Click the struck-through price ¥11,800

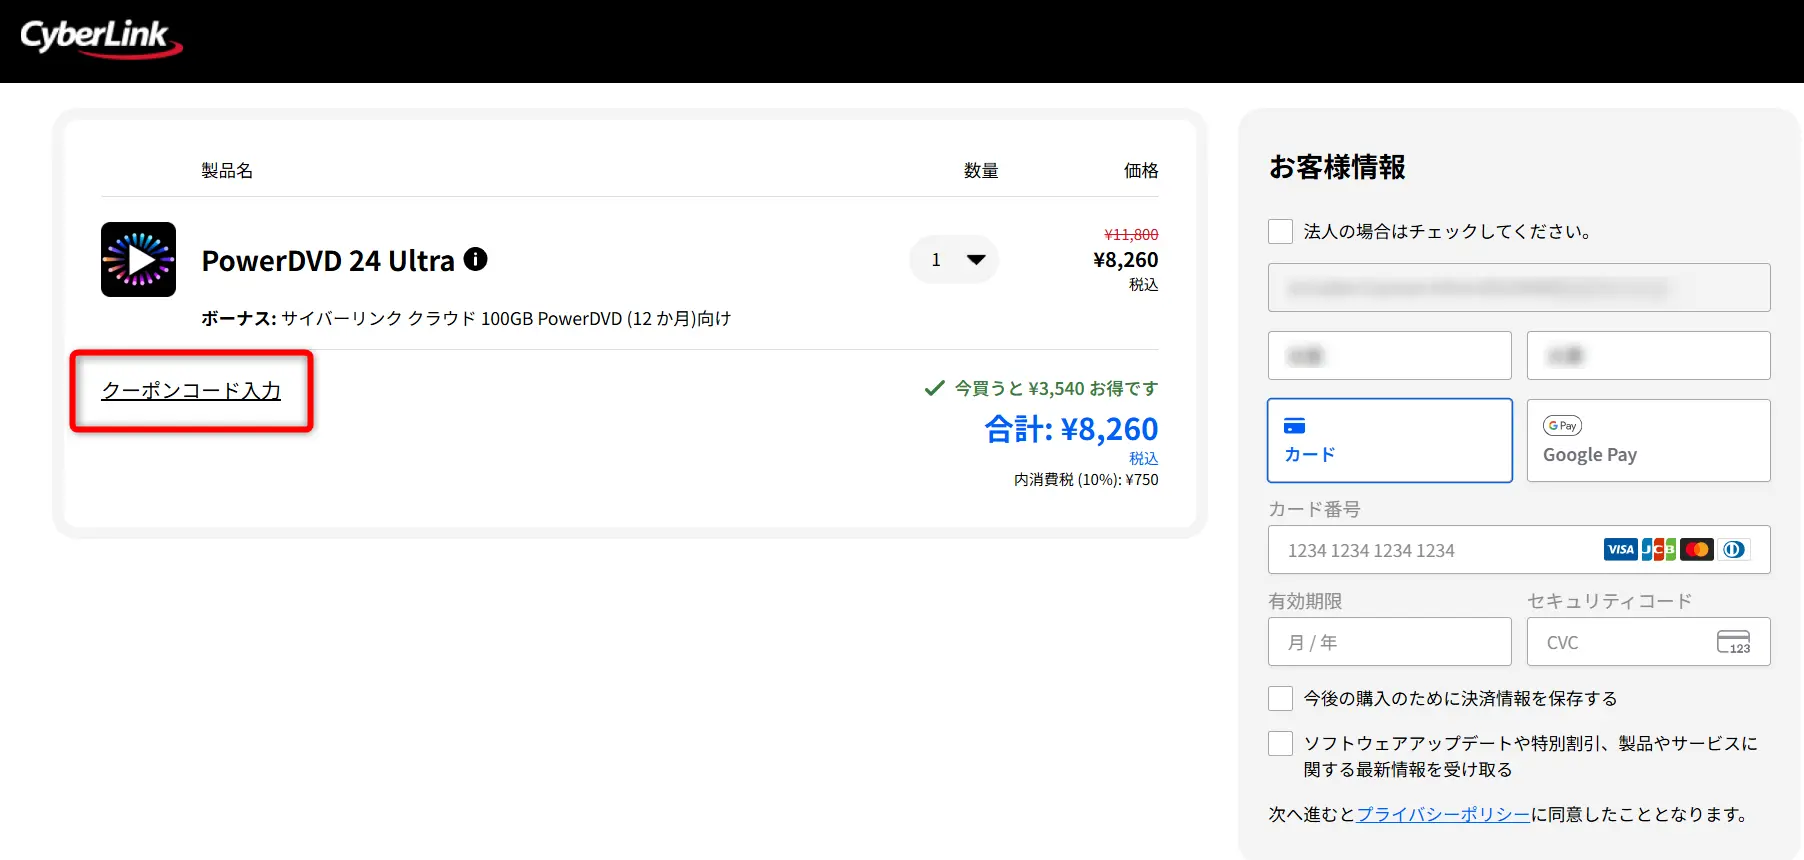[x=1131, y=234]
